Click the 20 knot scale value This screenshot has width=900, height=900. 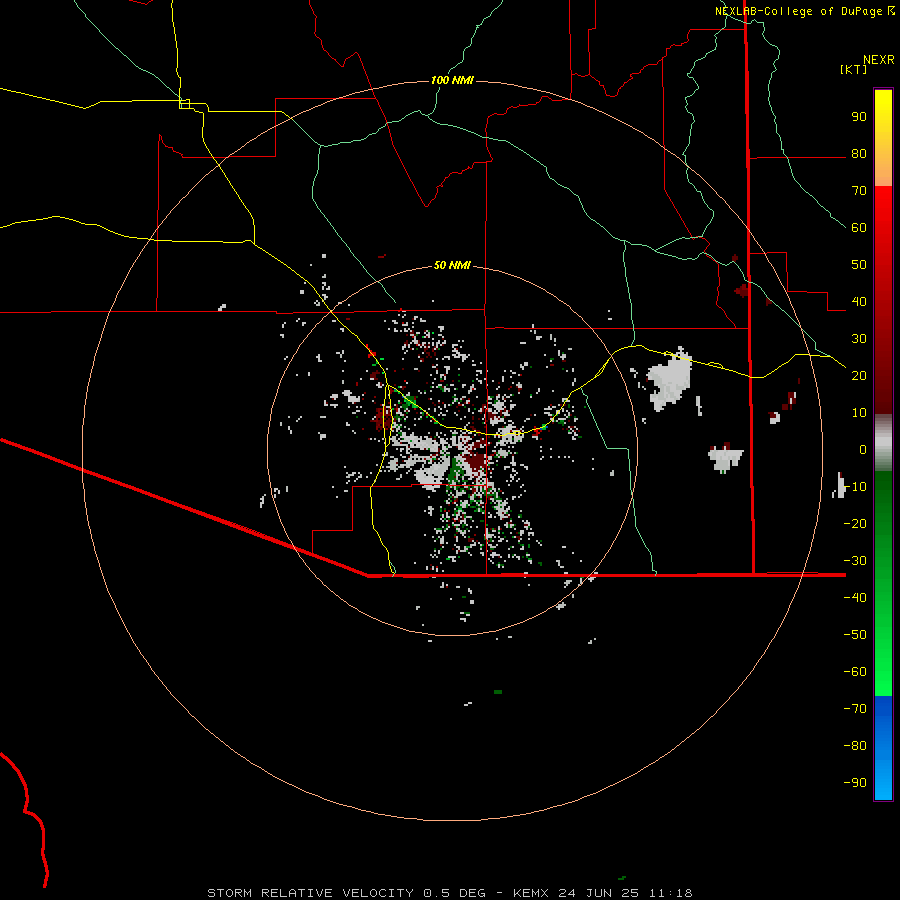[859, 376]
